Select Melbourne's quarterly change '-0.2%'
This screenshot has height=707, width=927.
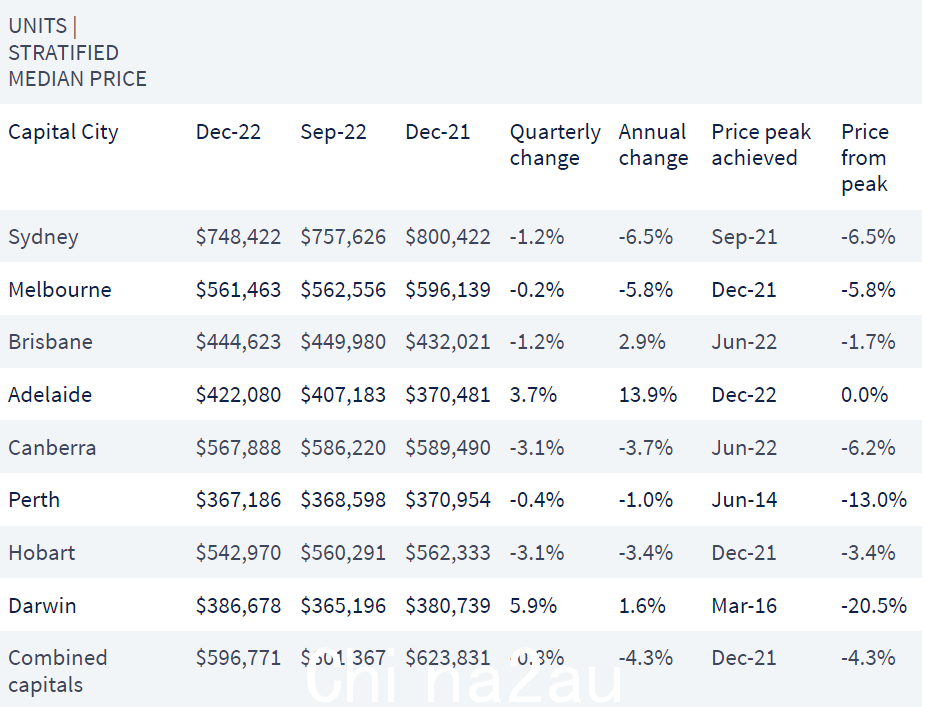(537, 290)
